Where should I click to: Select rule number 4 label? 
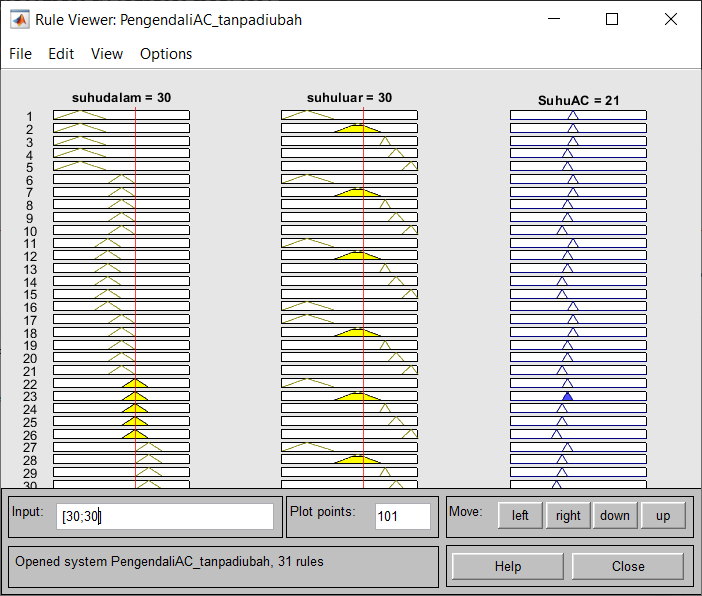(30, 156)
